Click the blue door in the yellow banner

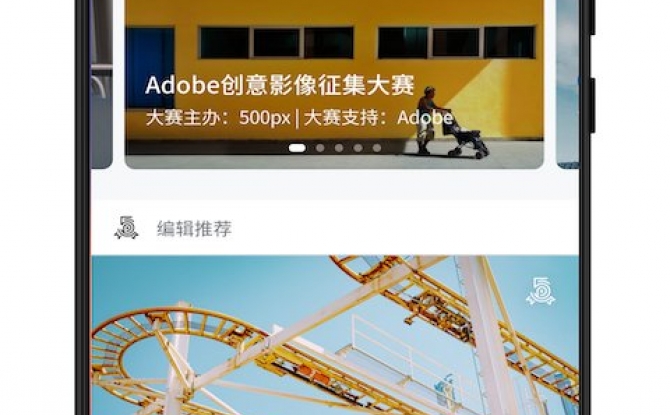pyautogui.click(x=150, y=68)
